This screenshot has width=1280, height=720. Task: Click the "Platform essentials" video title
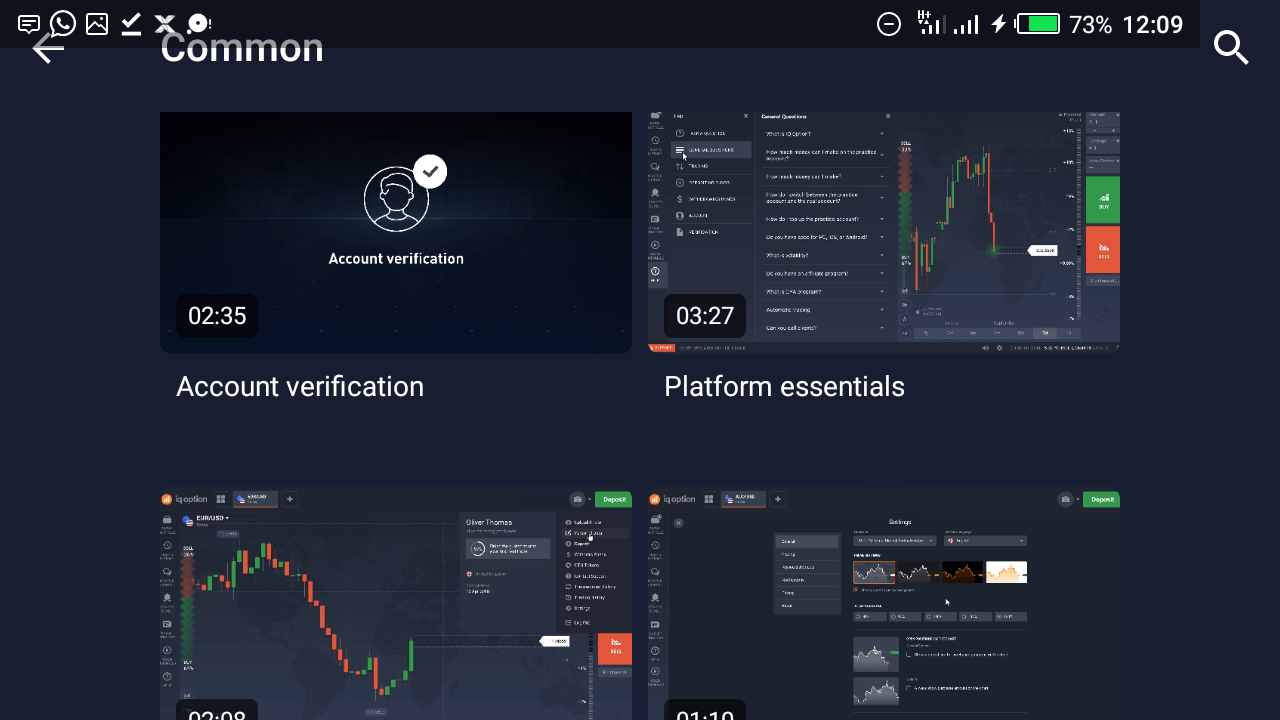(x=784, y=387)
